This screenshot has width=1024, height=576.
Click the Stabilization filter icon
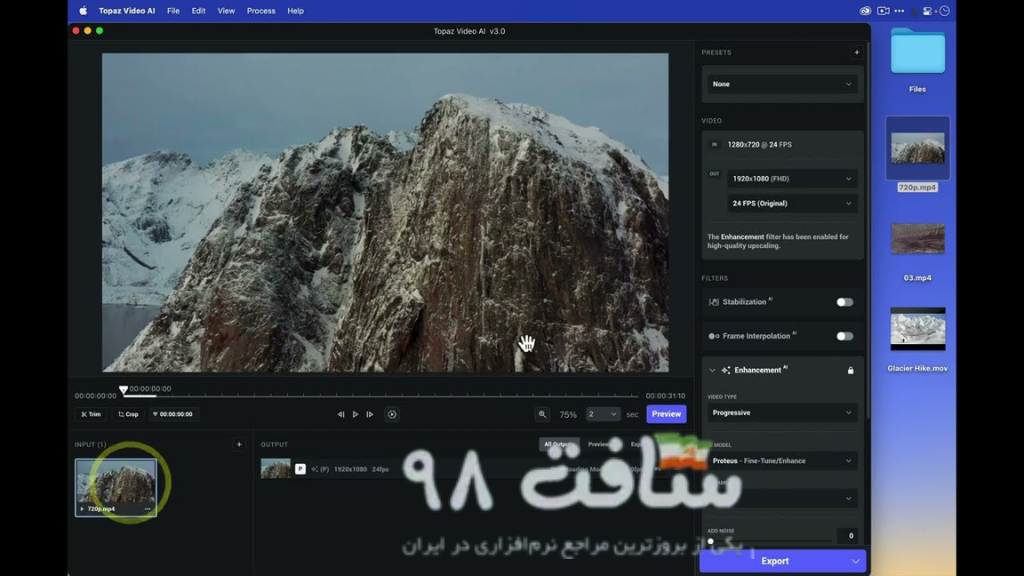click(x=714, y=302)
